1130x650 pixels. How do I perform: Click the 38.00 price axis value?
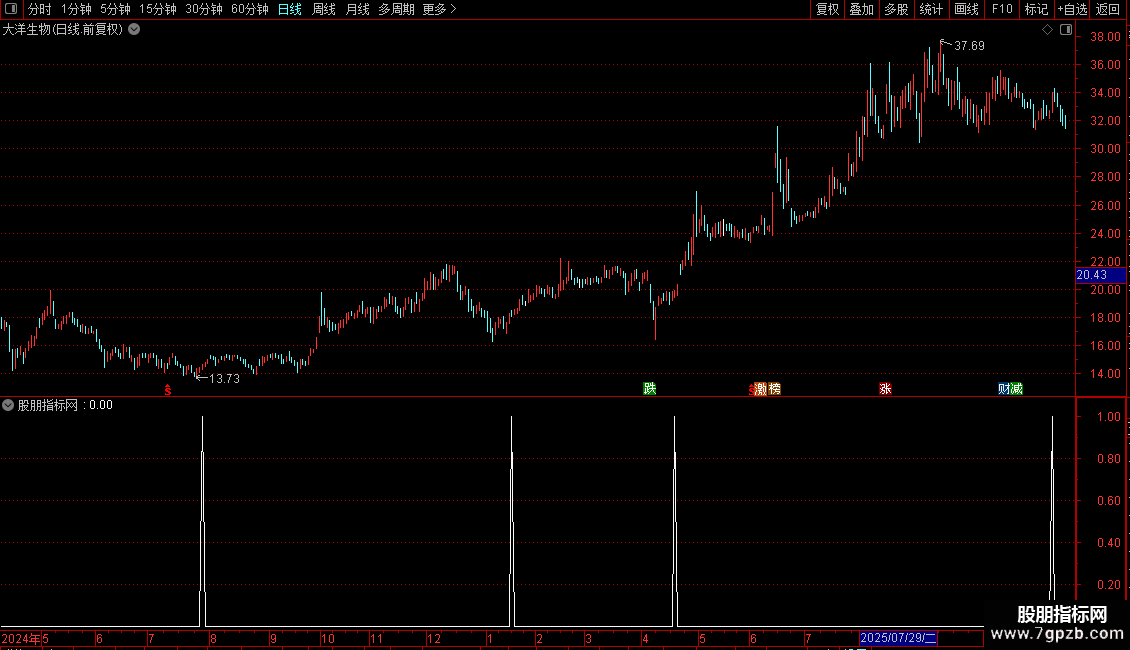(x=1105, y=37)
